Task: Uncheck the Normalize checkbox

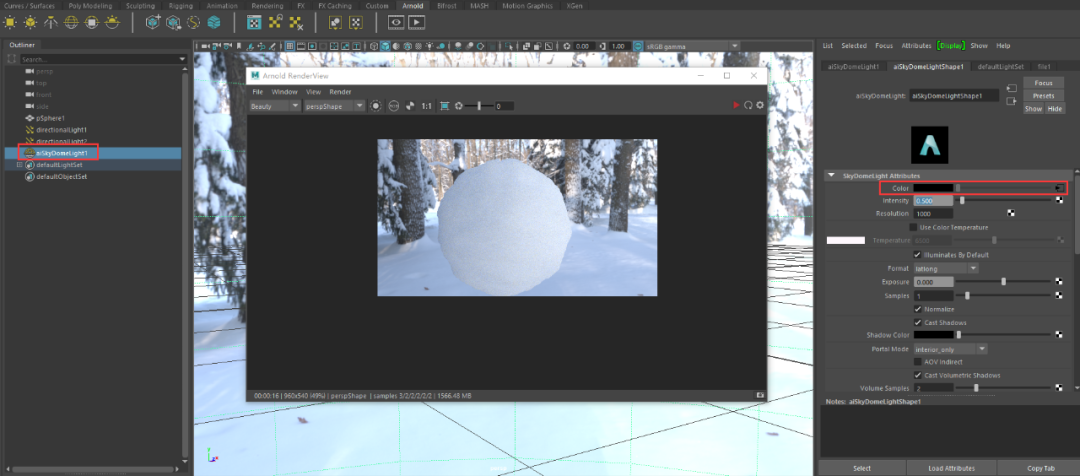Action: 918,309
